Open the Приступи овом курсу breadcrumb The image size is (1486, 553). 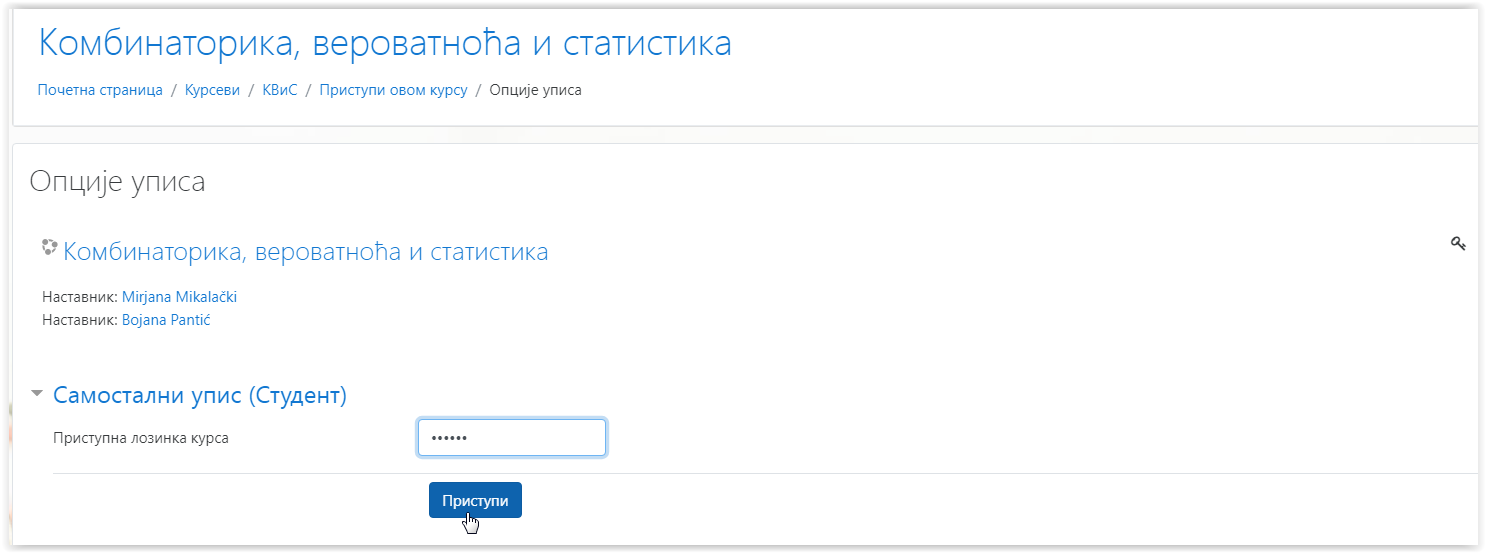(393, 90)
